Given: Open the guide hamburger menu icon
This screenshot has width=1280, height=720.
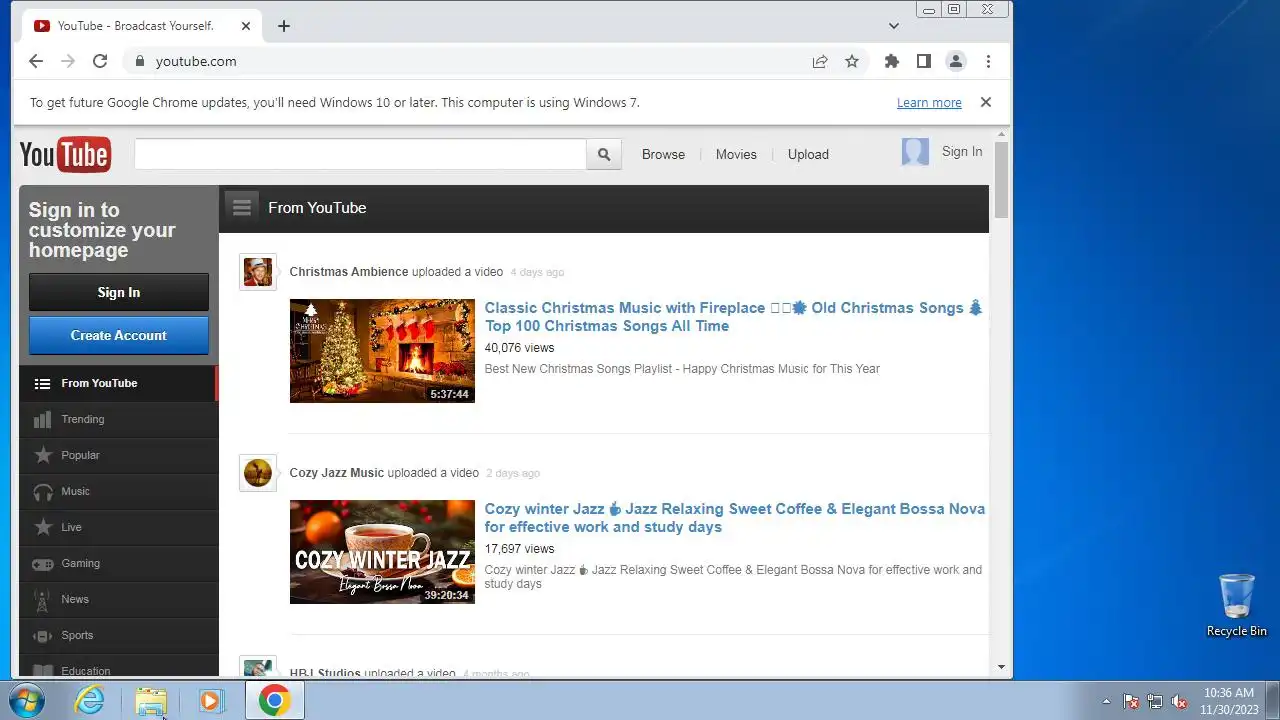Looking at the screenshot, I should tap(241, 207).
